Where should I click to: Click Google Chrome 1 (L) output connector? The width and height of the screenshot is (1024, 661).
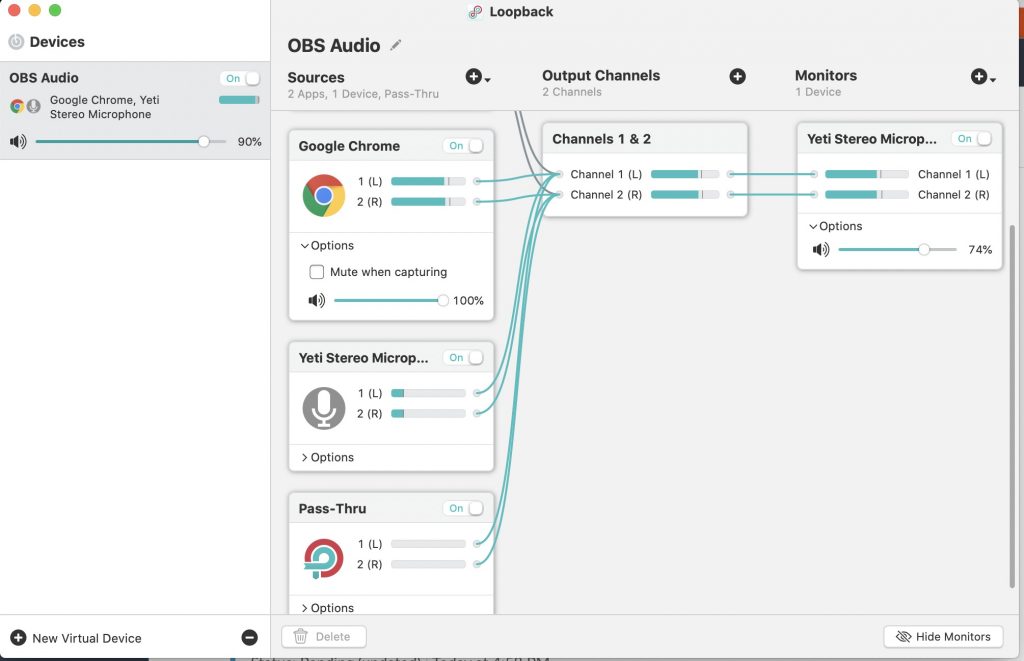pyautogui.click(x=477, y=181)
